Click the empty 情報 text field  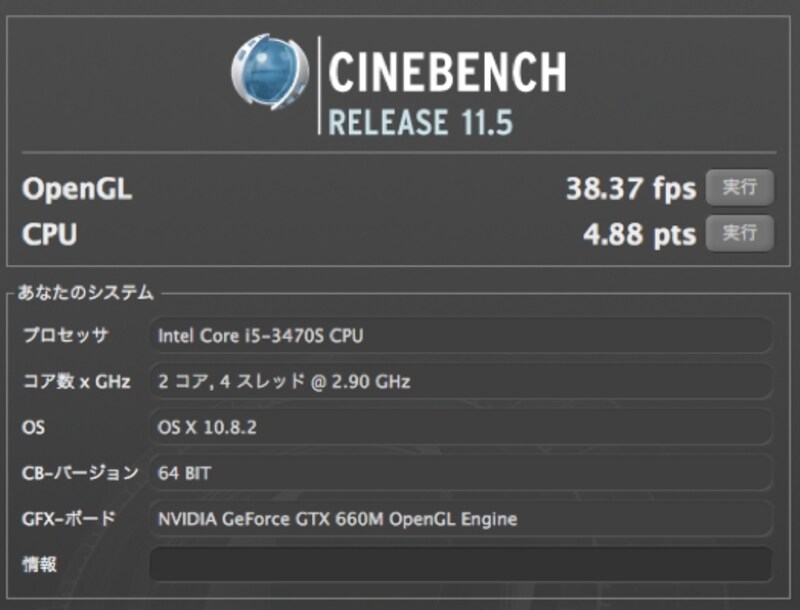(x=461, y=564)
